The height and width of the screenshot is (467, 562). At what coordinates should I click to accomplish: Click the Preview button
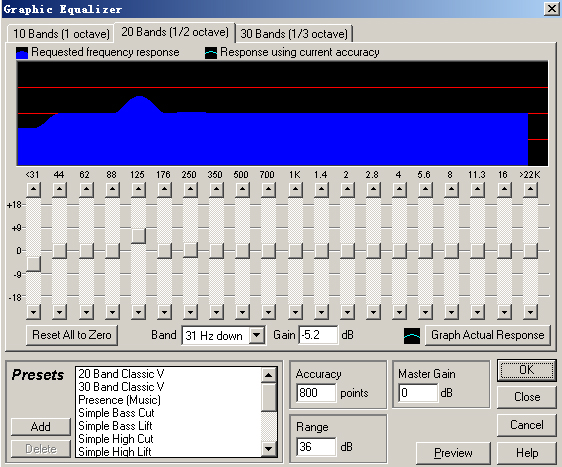click(x=453, y=453)
